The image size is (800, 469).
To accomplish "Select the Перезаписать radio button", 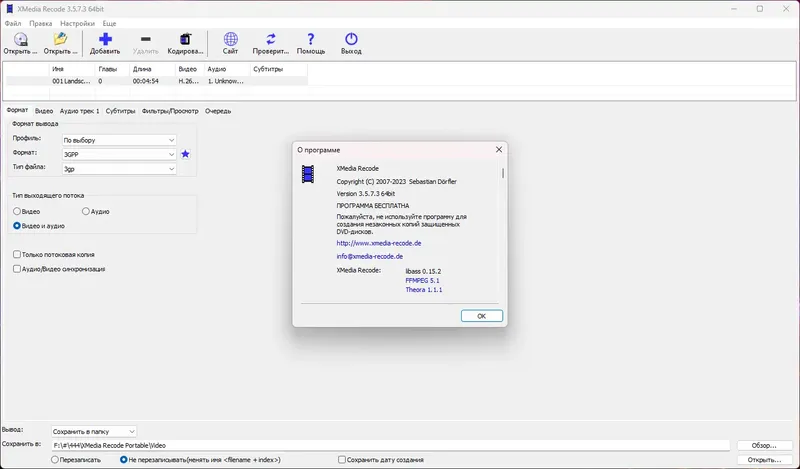I will click(55, 460).
